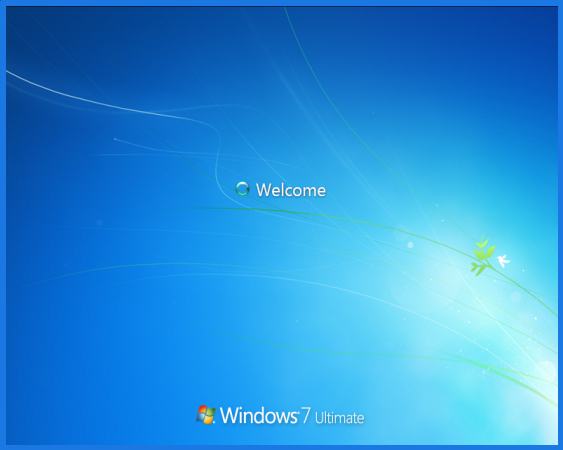
Task: Click the "Ultimate" edition label
Action: (339, 418)
